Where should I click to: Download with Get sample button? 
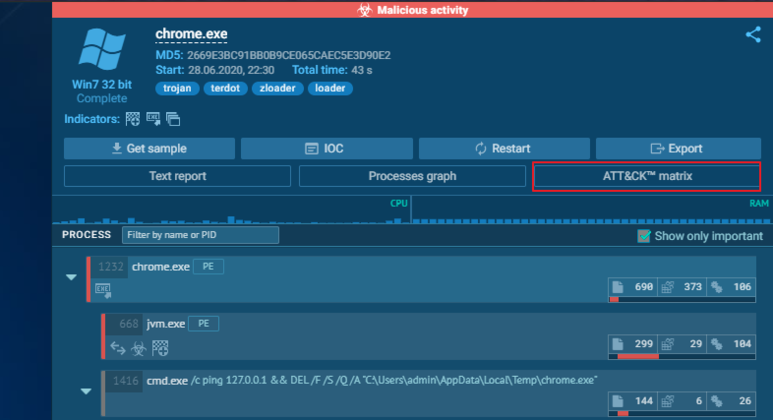149,148
